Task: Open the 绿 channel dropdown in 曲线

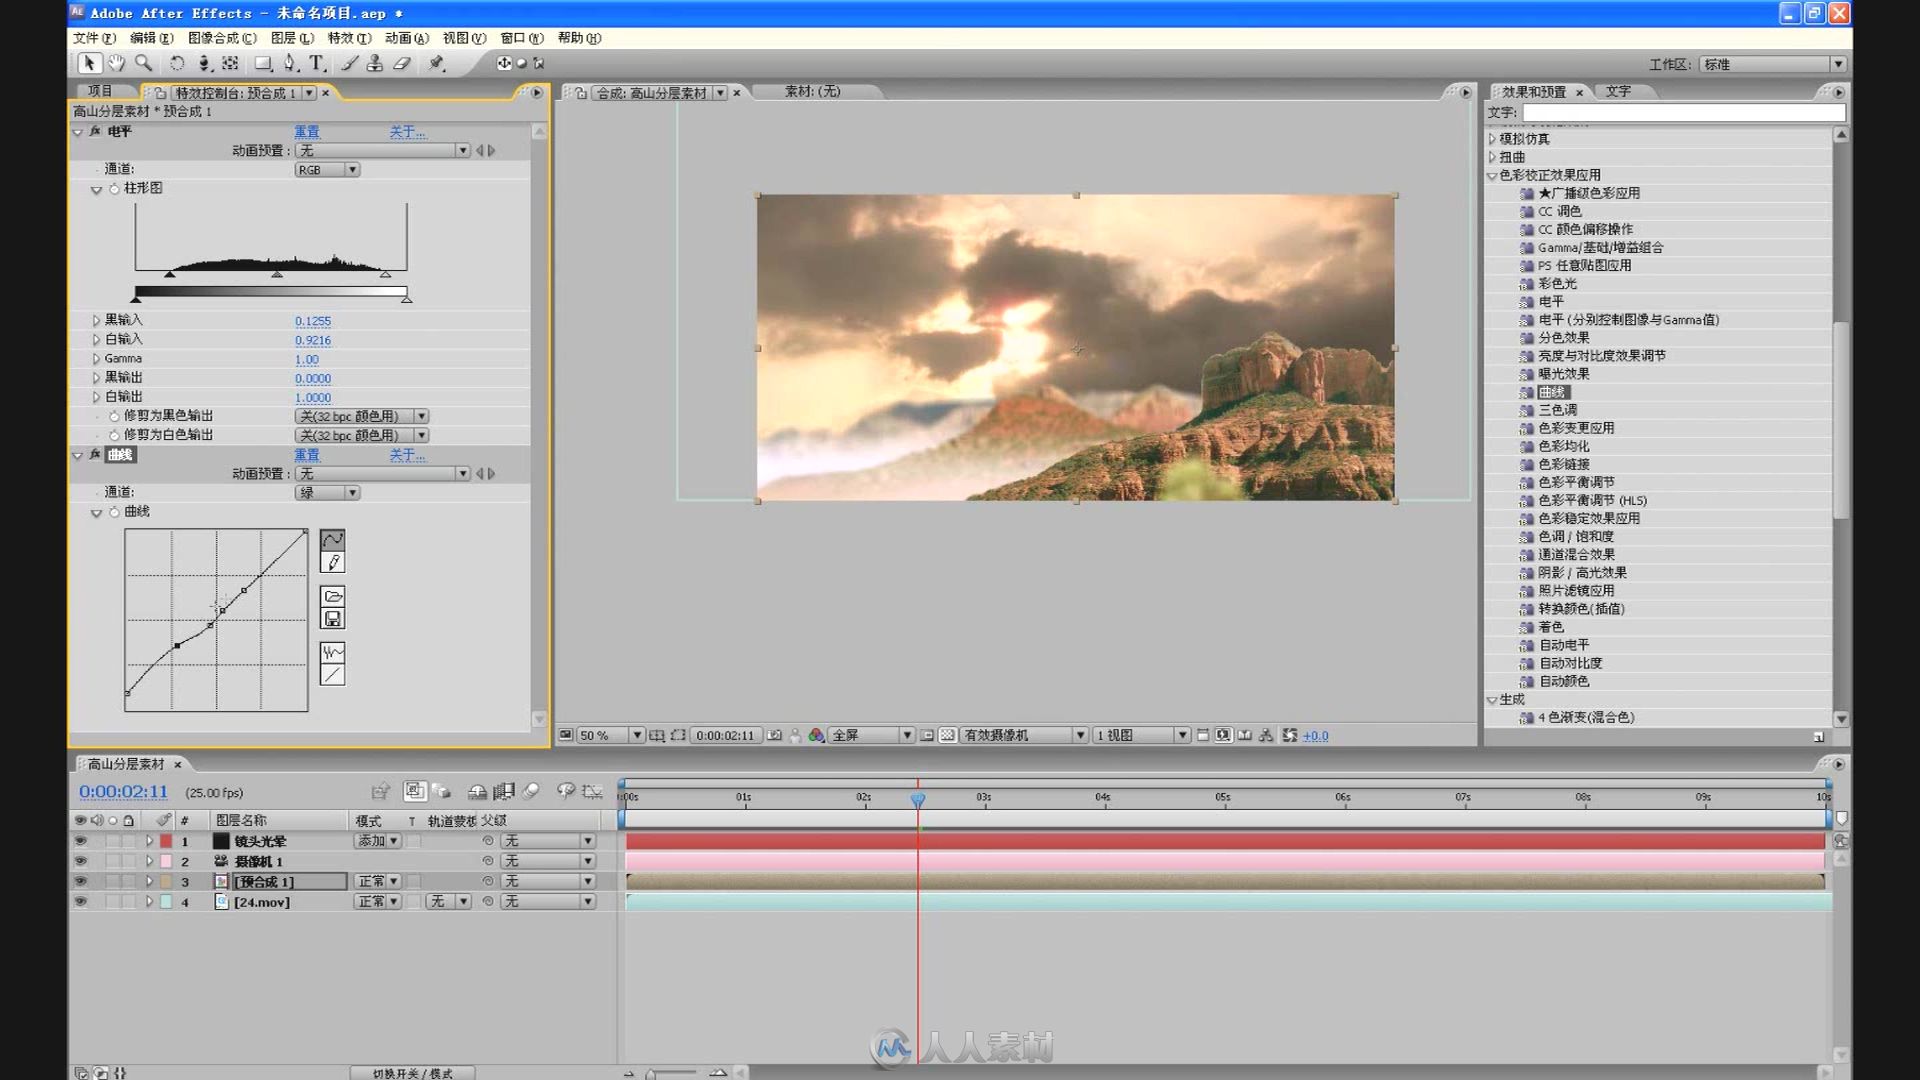Action: pyautogui.click(x=327, y=493)
